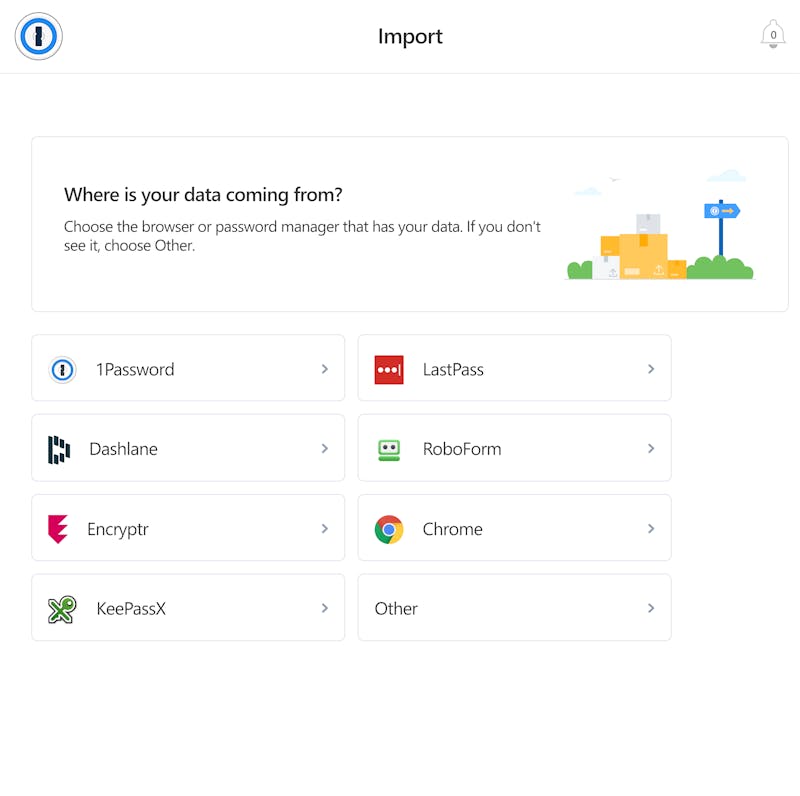Click the moving boxes illustration
The image size is (800, 796).
tap(660, 226)
